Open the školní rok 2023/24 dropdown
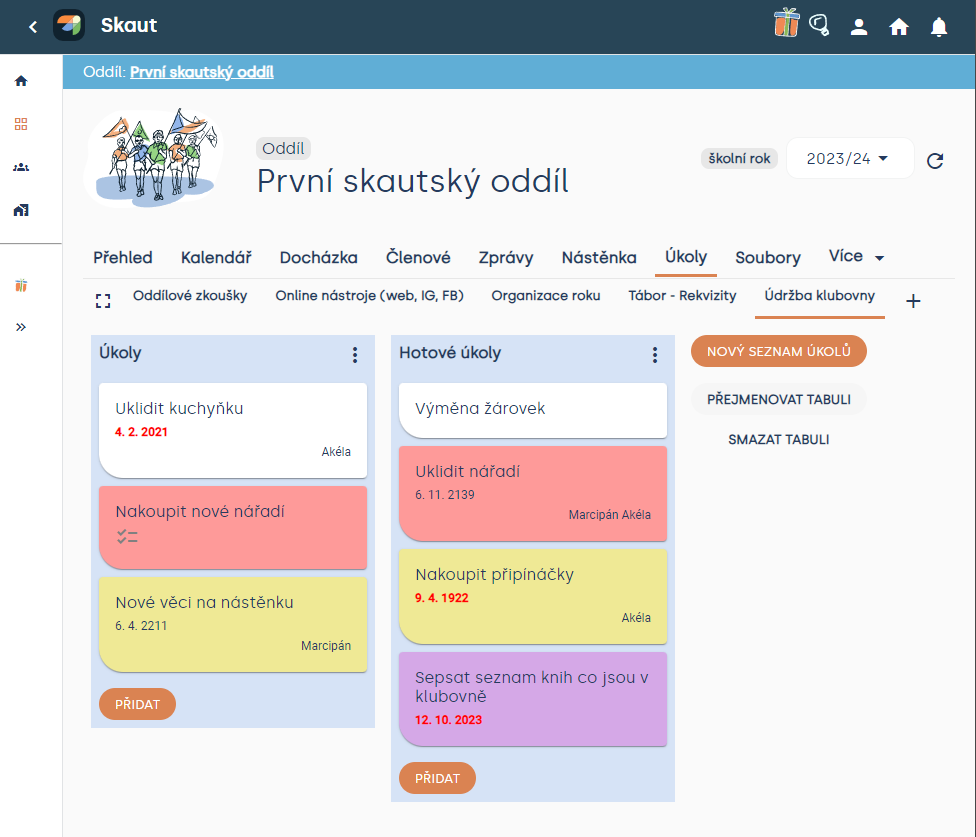 click(850, 158)
